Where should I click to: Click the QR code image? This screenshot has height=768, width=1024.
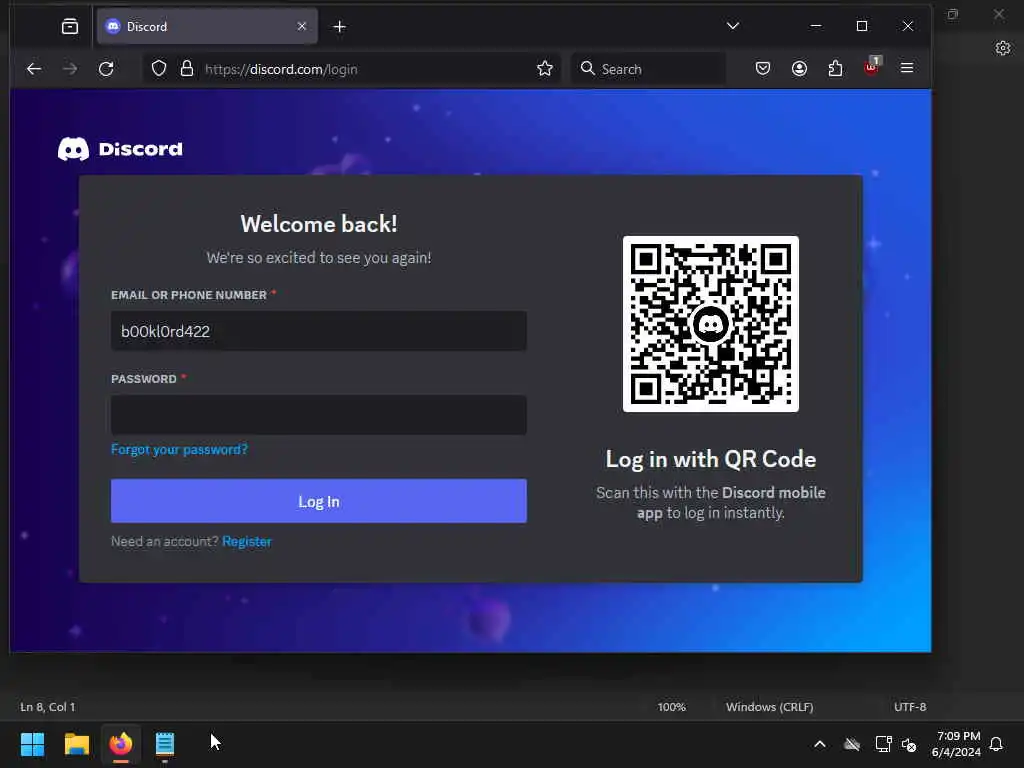tap(711, 324)
